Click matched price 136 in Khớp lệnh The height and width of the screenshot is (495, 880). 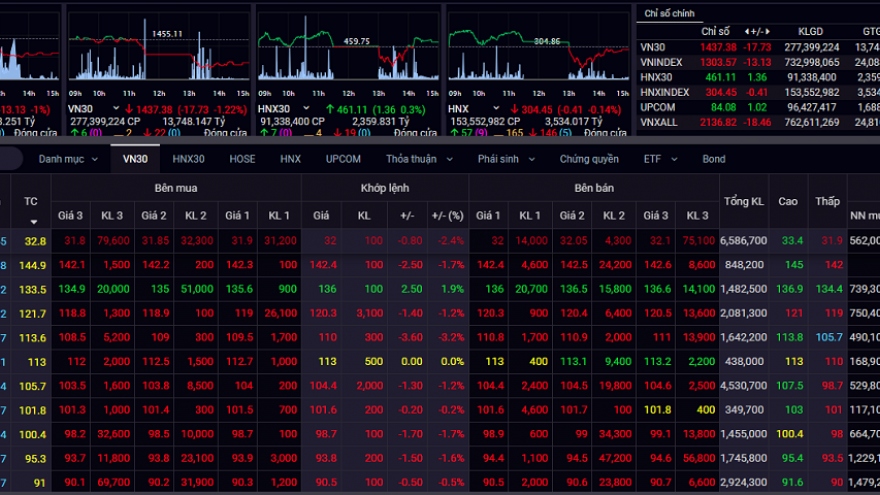click(x=327, y=289)
